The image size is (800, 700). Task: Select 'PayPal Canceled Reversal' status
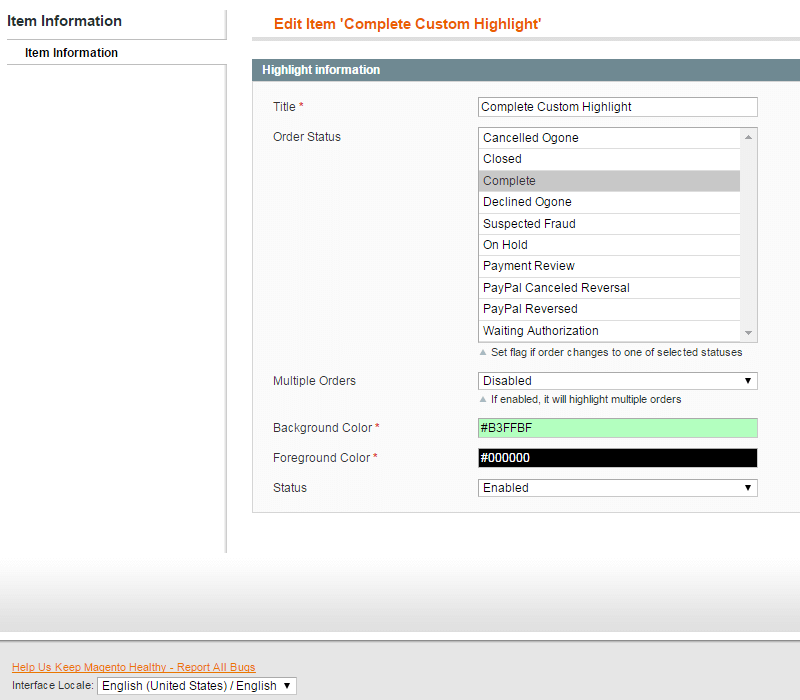pos(608,288)
